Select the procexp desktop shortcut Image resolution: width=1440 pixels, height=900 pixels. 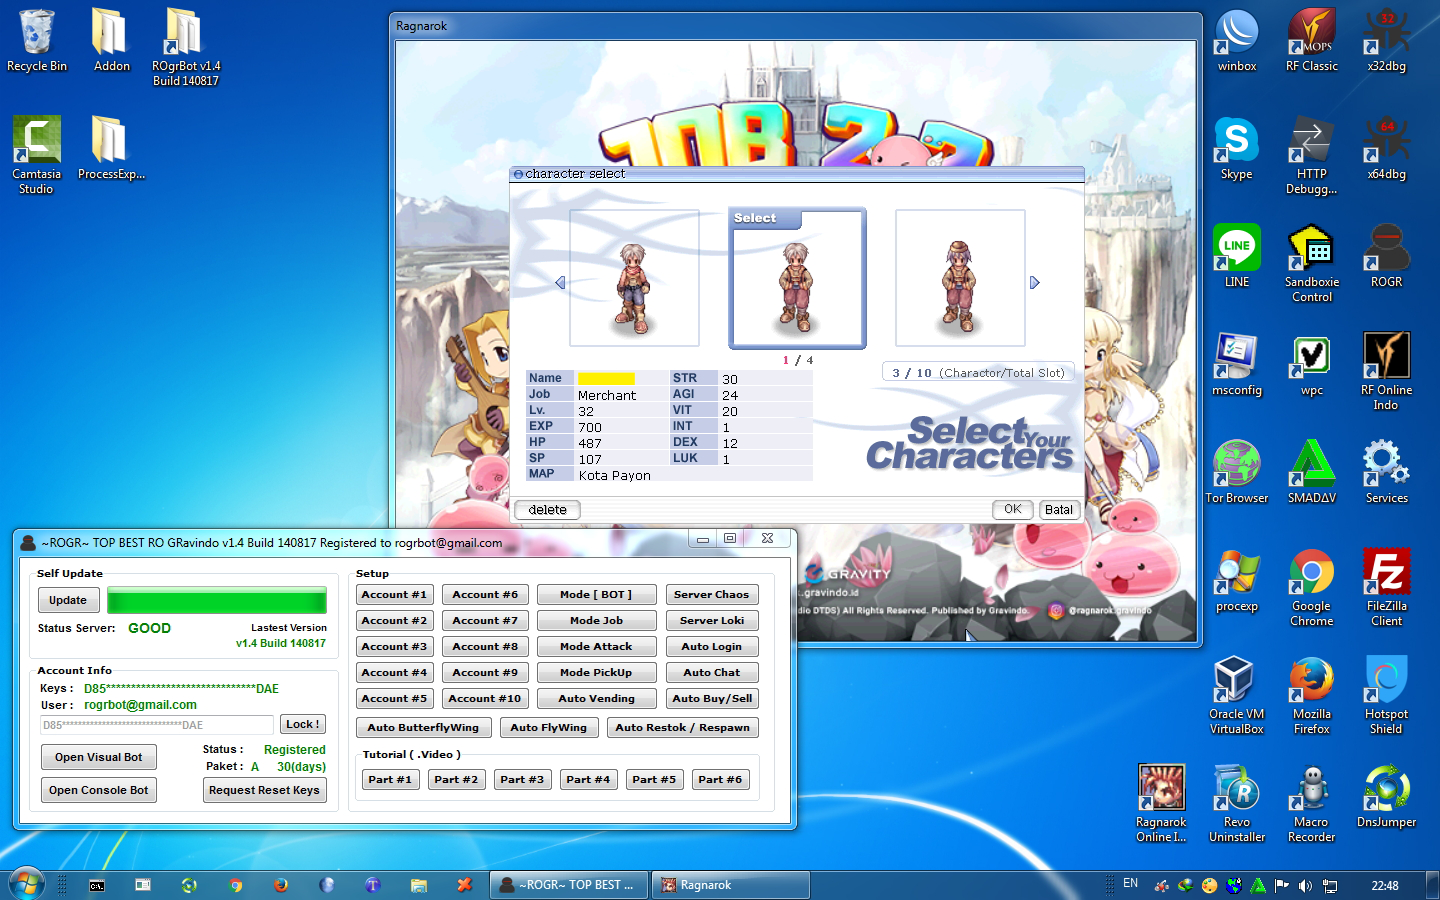tap(1237, 581)
